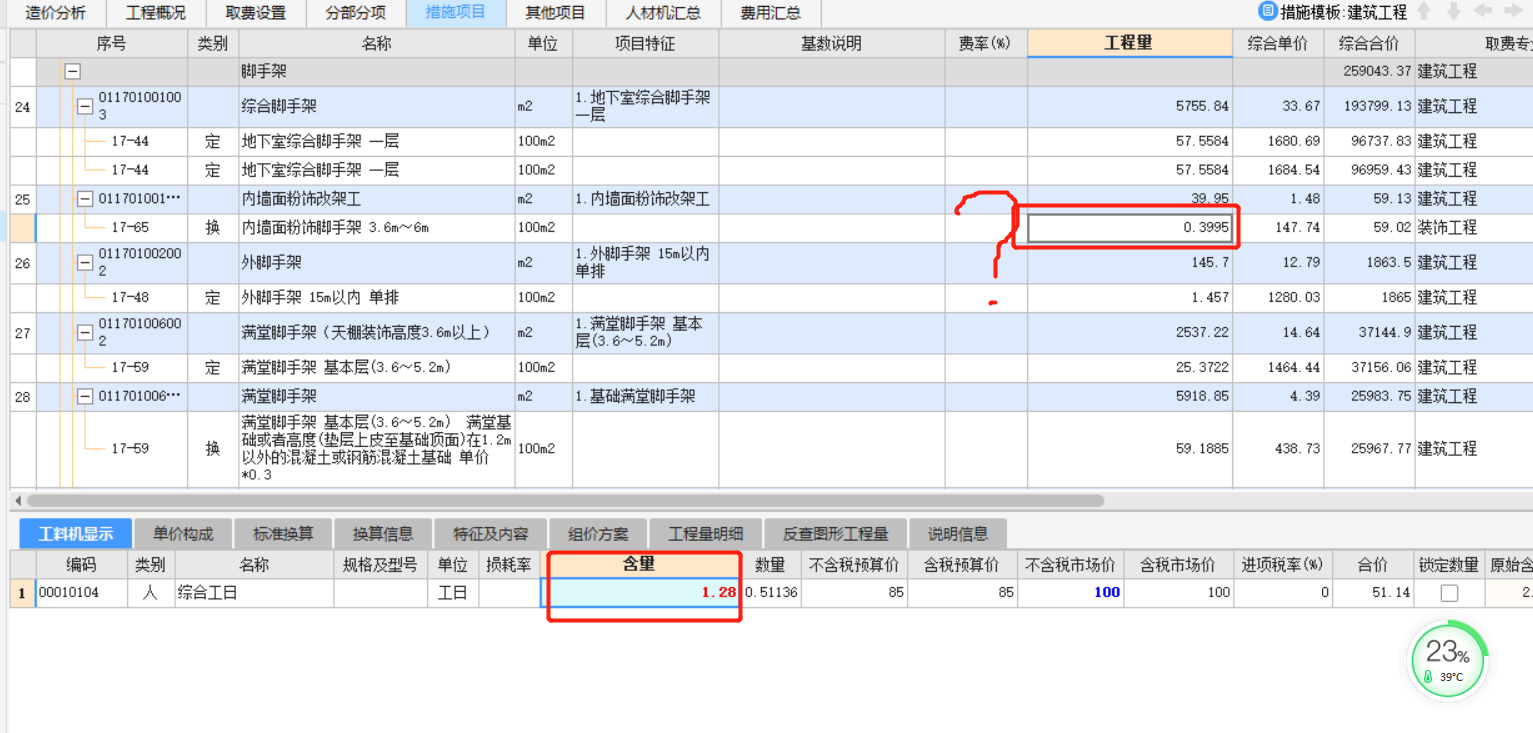Toggle the 锁定数量 checkbox for 综合工日
This screenshot has height=733, width=1533.
1449,593
